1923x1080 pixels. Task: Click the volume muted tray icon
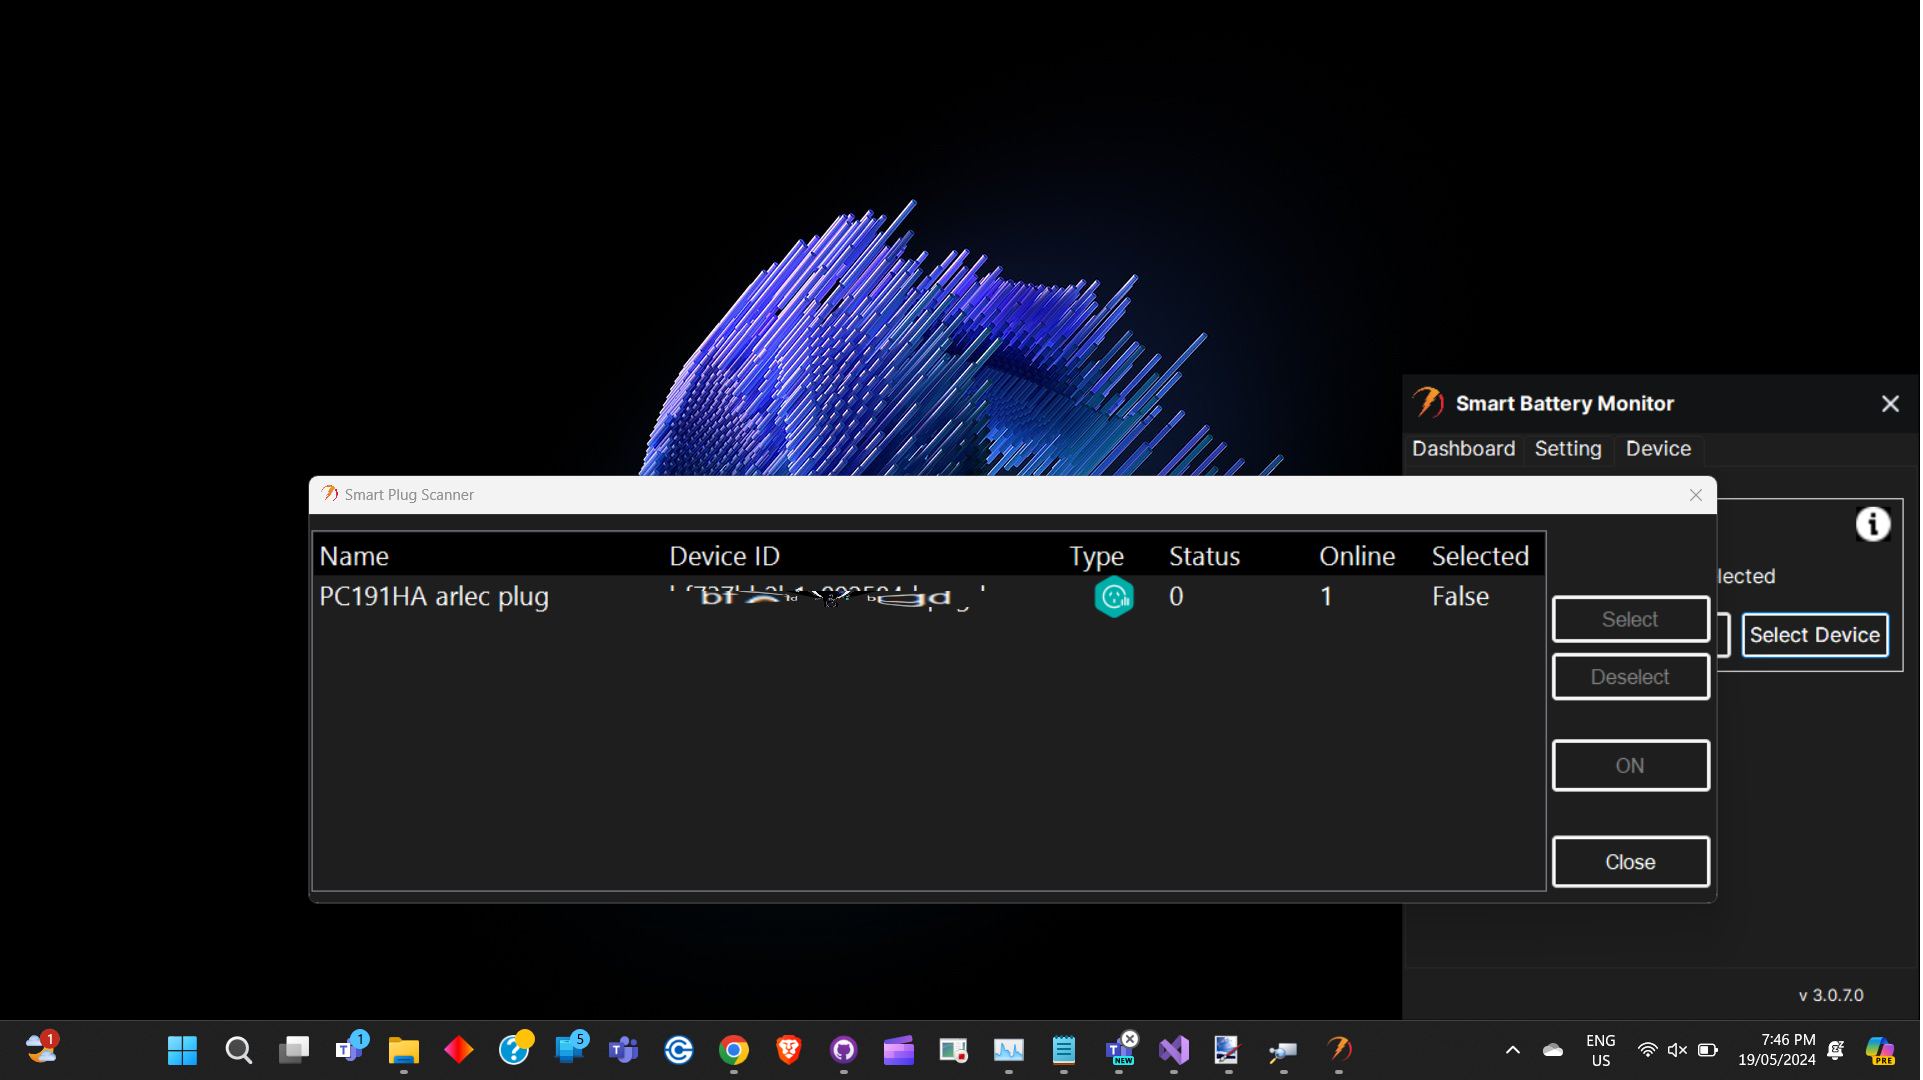[1677, 1050]
